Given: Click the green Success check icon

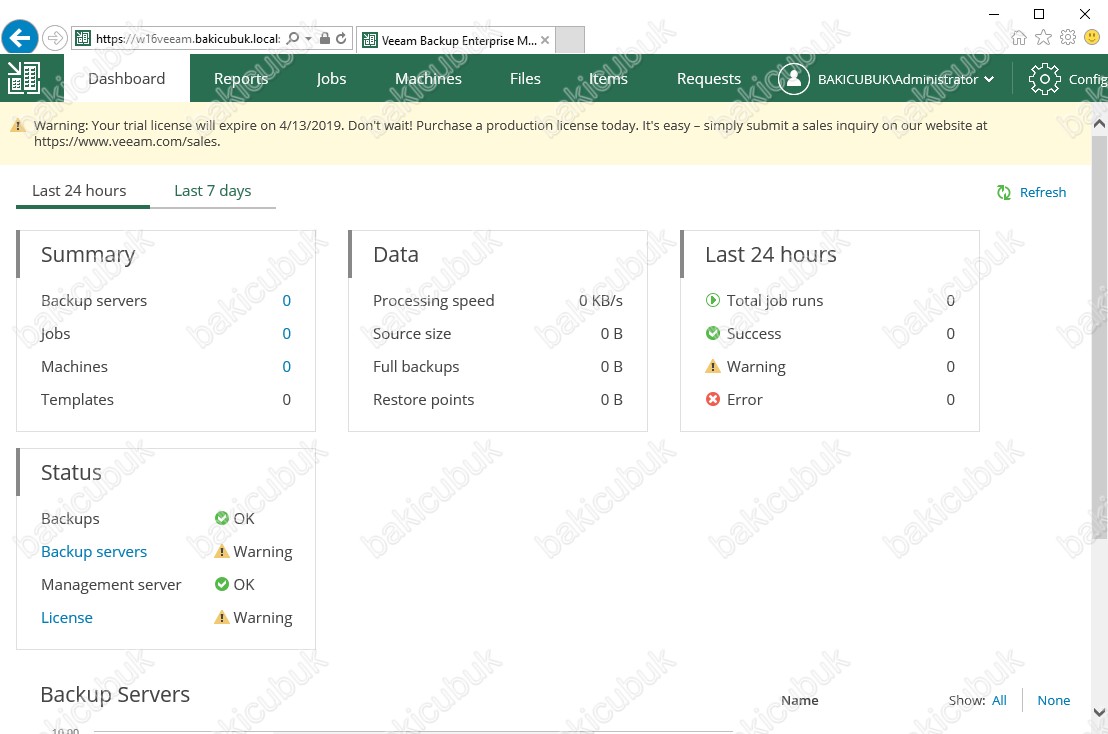Looking at the screenshot, I should 713,333.
